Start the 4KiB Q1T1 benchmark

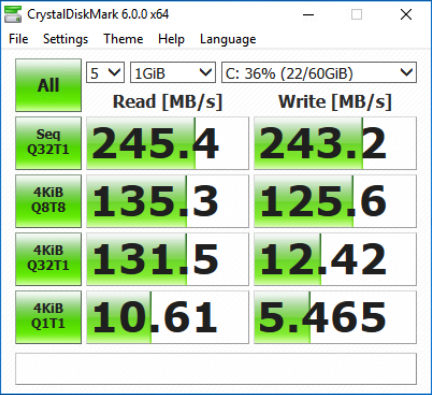(x=48, y=317)
